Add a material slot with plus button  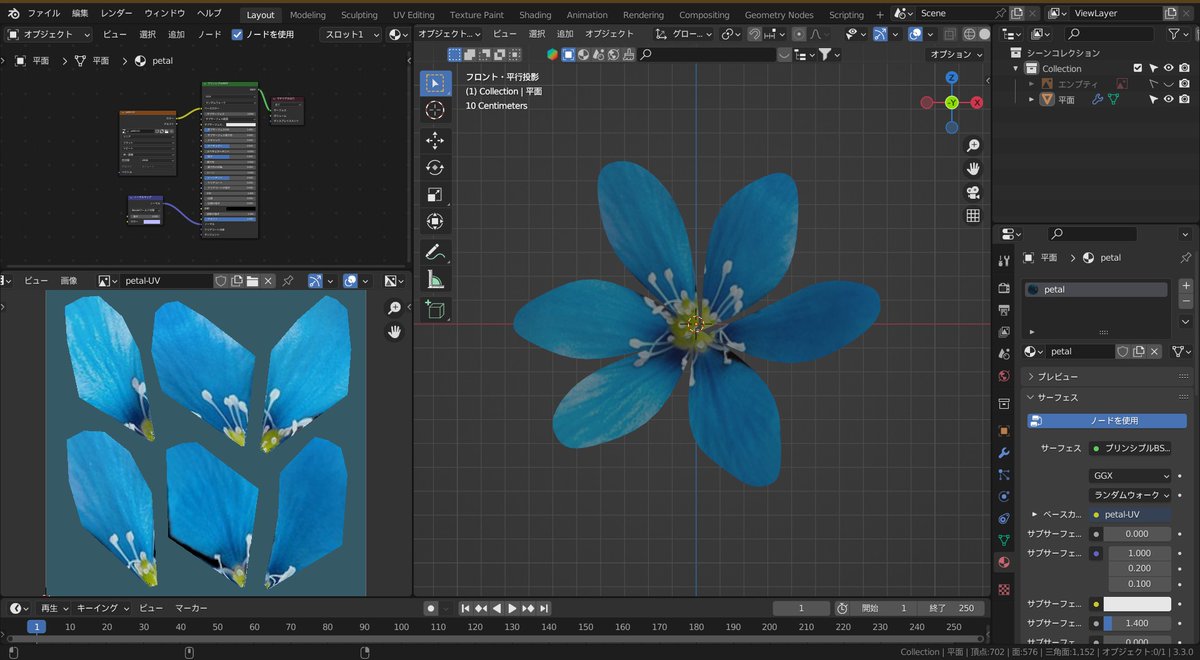[1185, 286]
